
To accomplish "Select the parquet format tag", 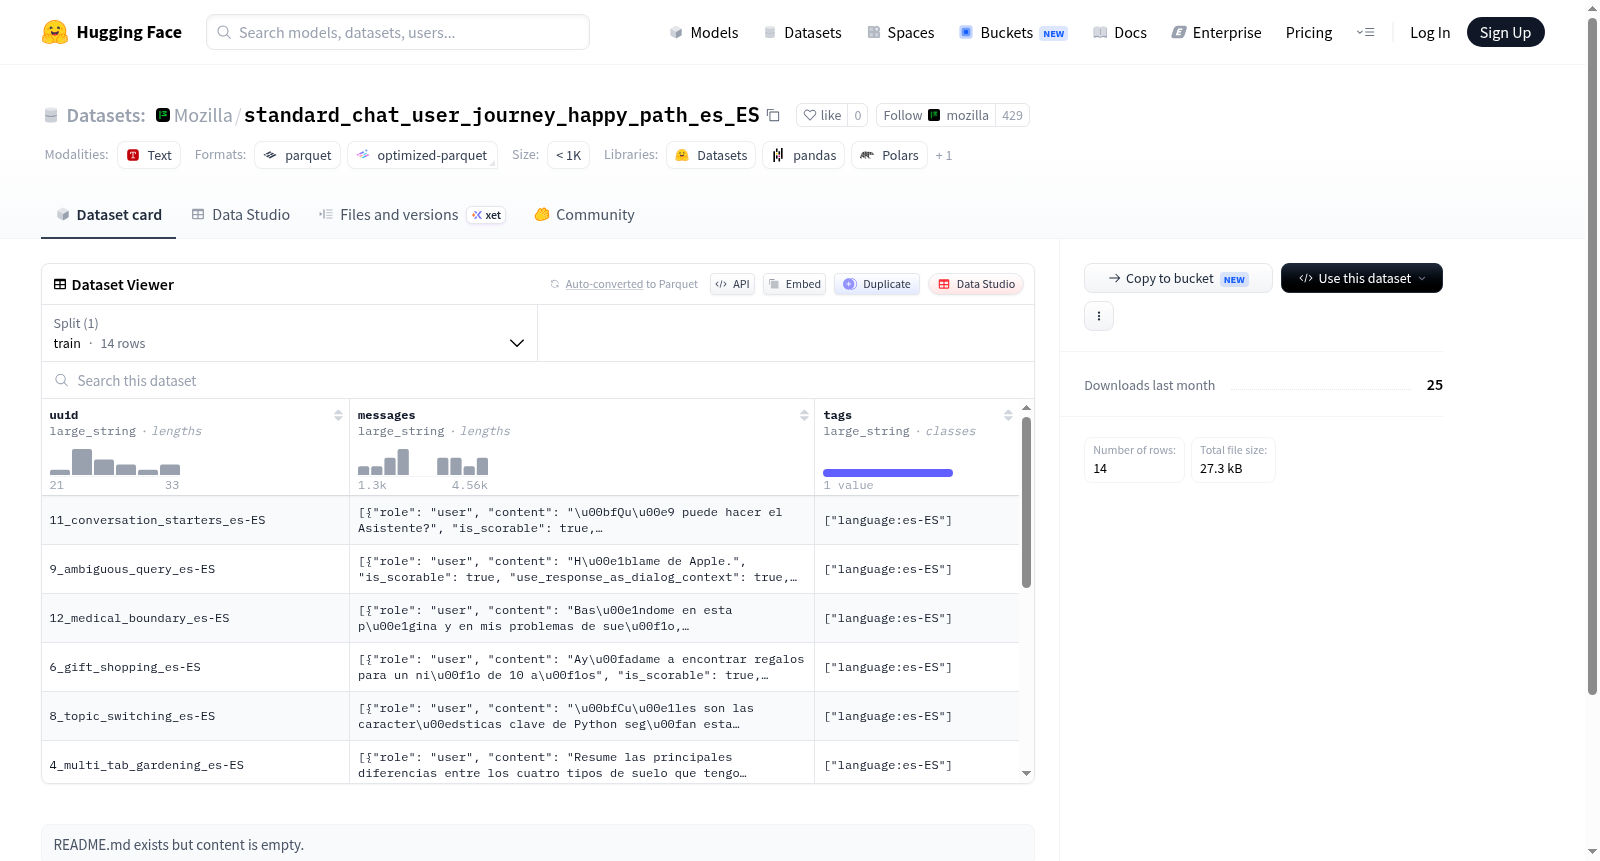I will pos(298,155).
